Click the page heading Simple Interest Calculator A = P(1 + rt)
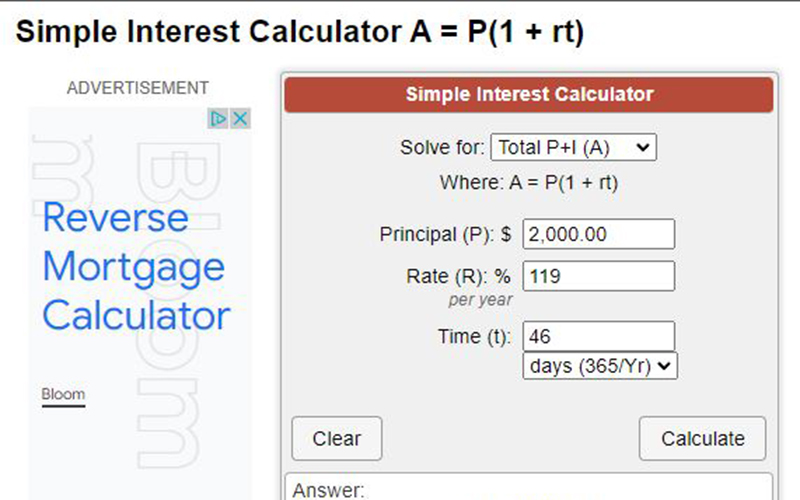The image size is (800, 500). [x=299, y=32]
